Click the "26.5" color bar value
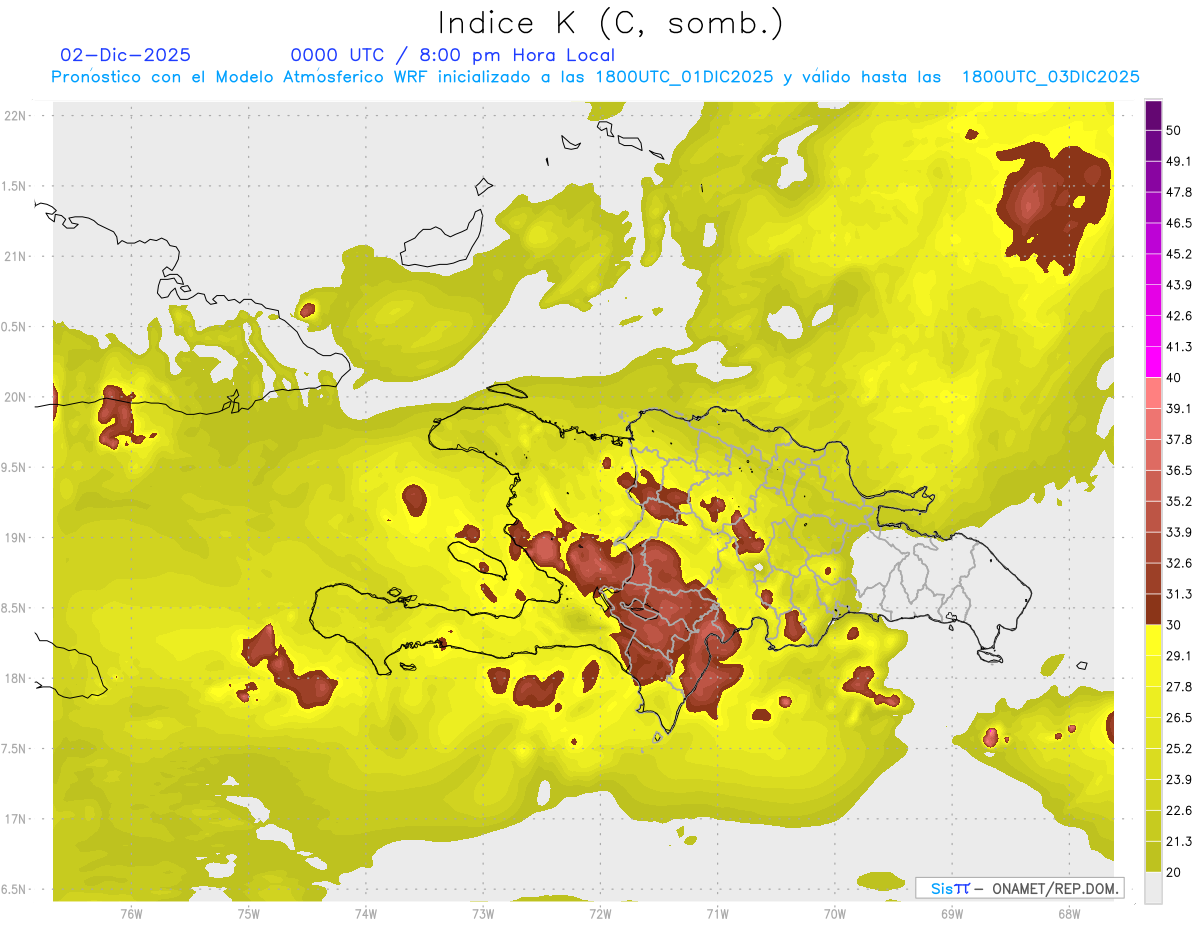Image resolution: width=1200 pixels, height=927 pixels. tap(1179, 718)
